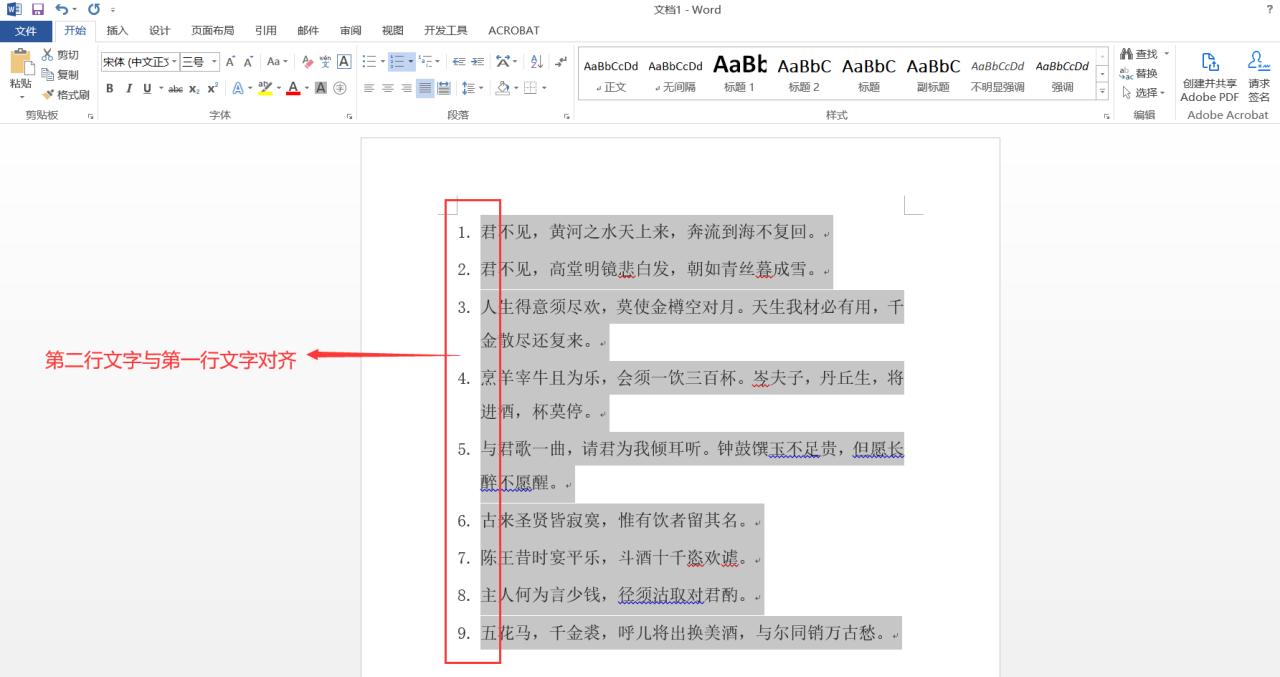Toggle justify alignment
Viewport: 1280px width, 677px height.
(x=426, y=88)
